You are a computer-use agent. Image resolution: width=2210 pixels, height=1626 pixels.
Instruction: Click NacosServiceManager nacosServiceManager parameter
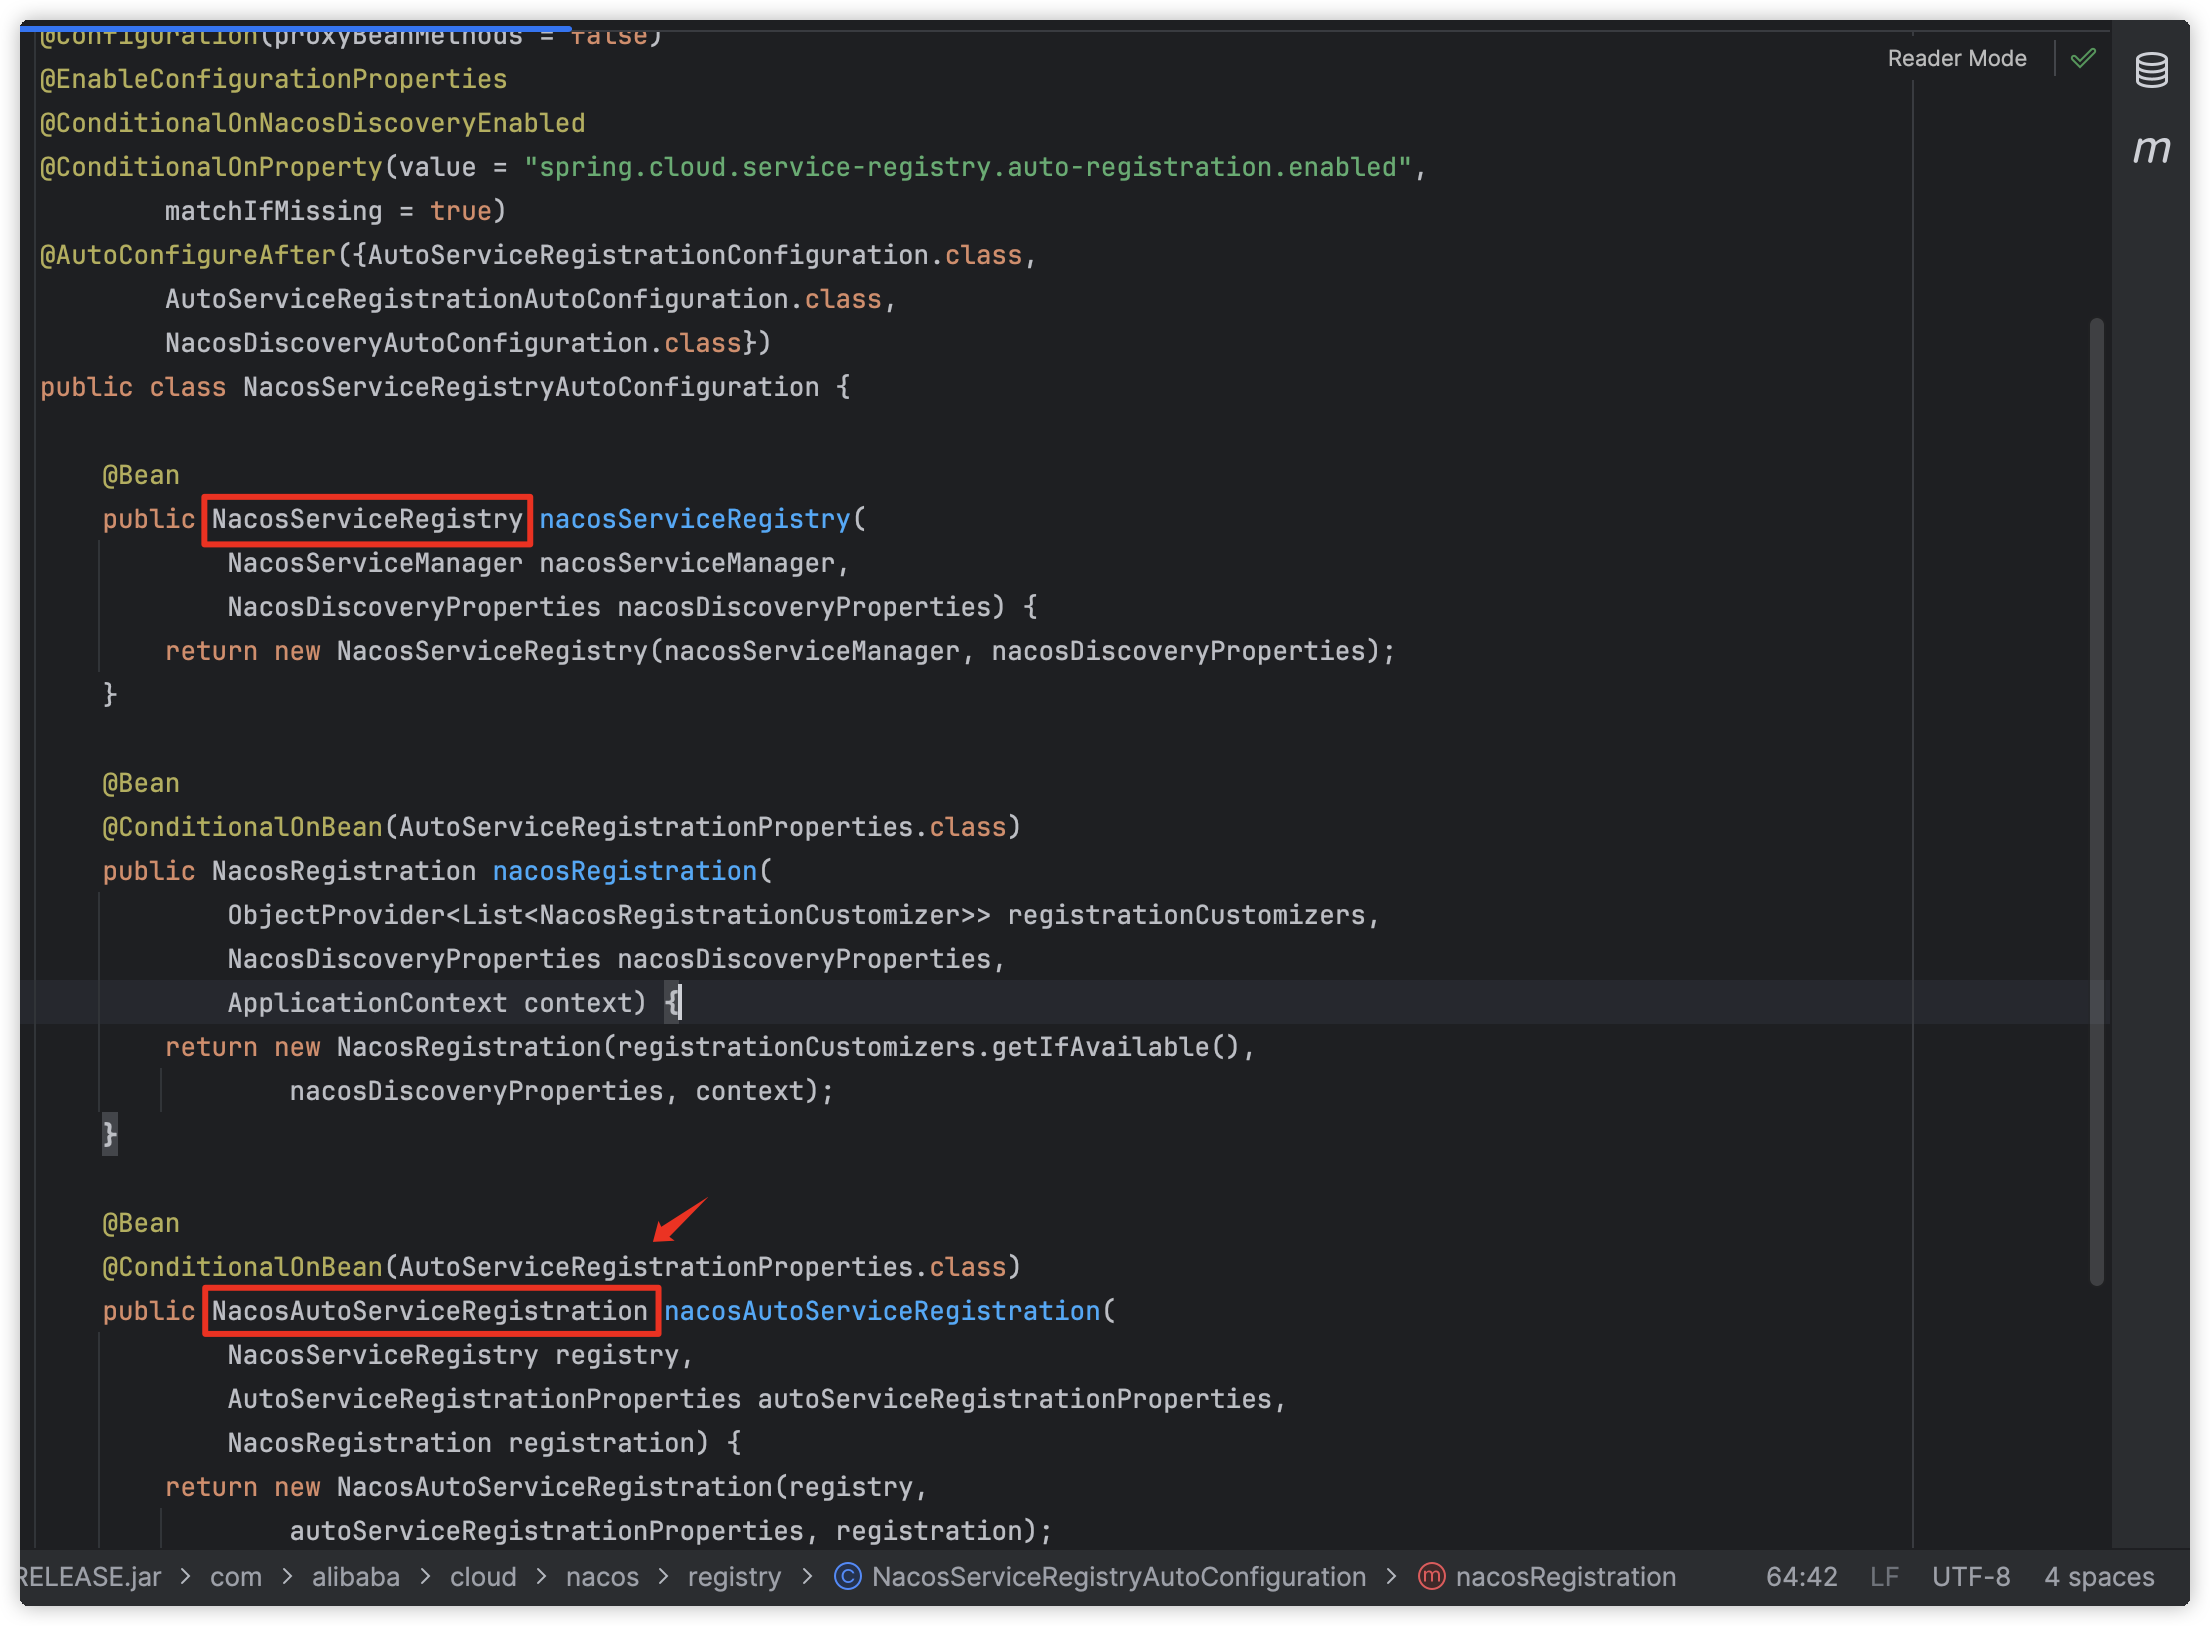531,562
